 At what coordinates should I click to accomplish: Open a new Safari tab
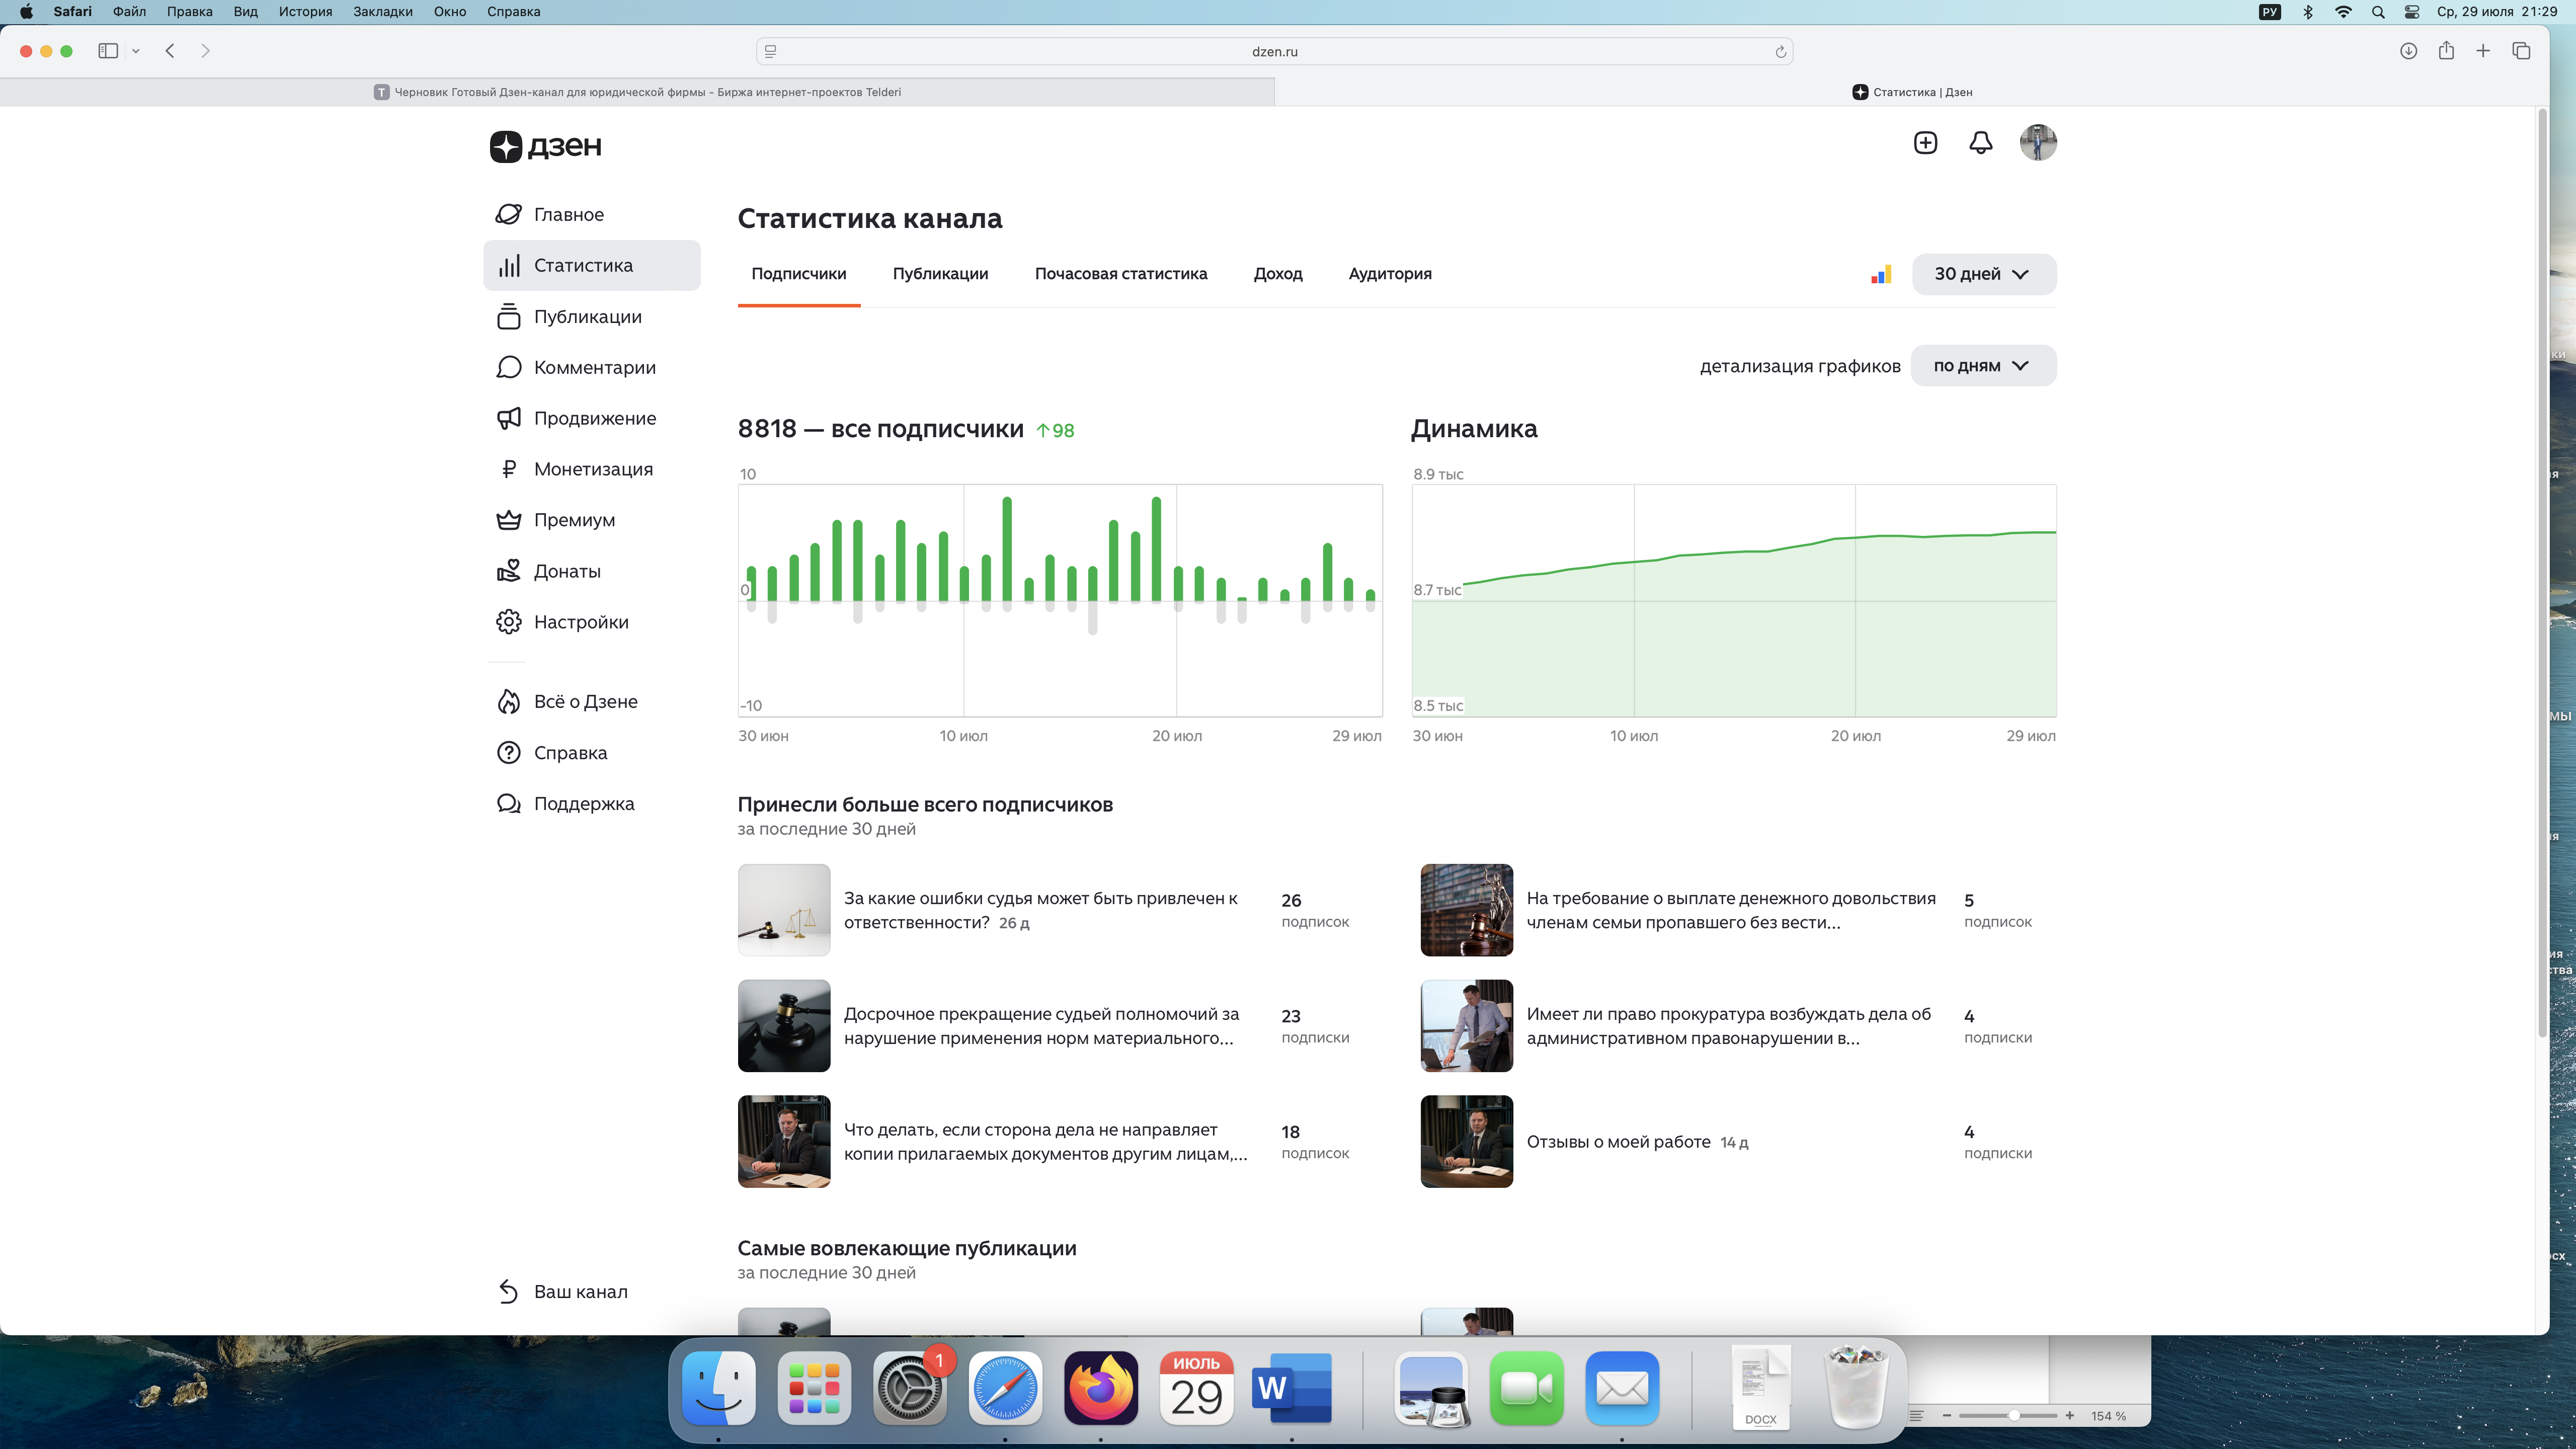click(x=2483, y=51)
